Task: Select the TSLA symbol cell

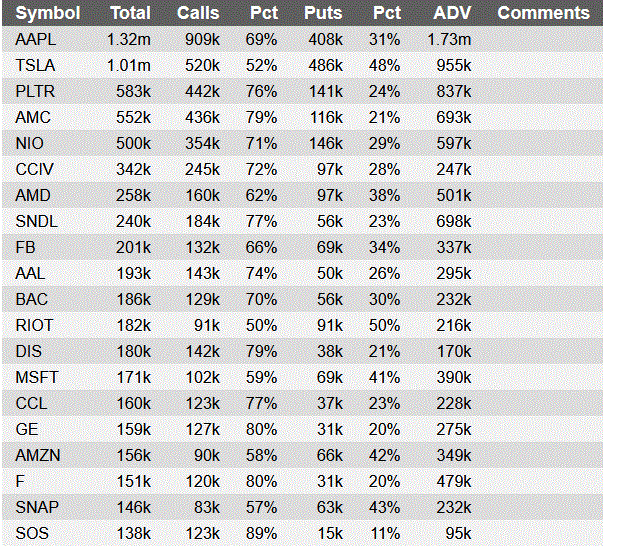Action: [x=36, y=66]
